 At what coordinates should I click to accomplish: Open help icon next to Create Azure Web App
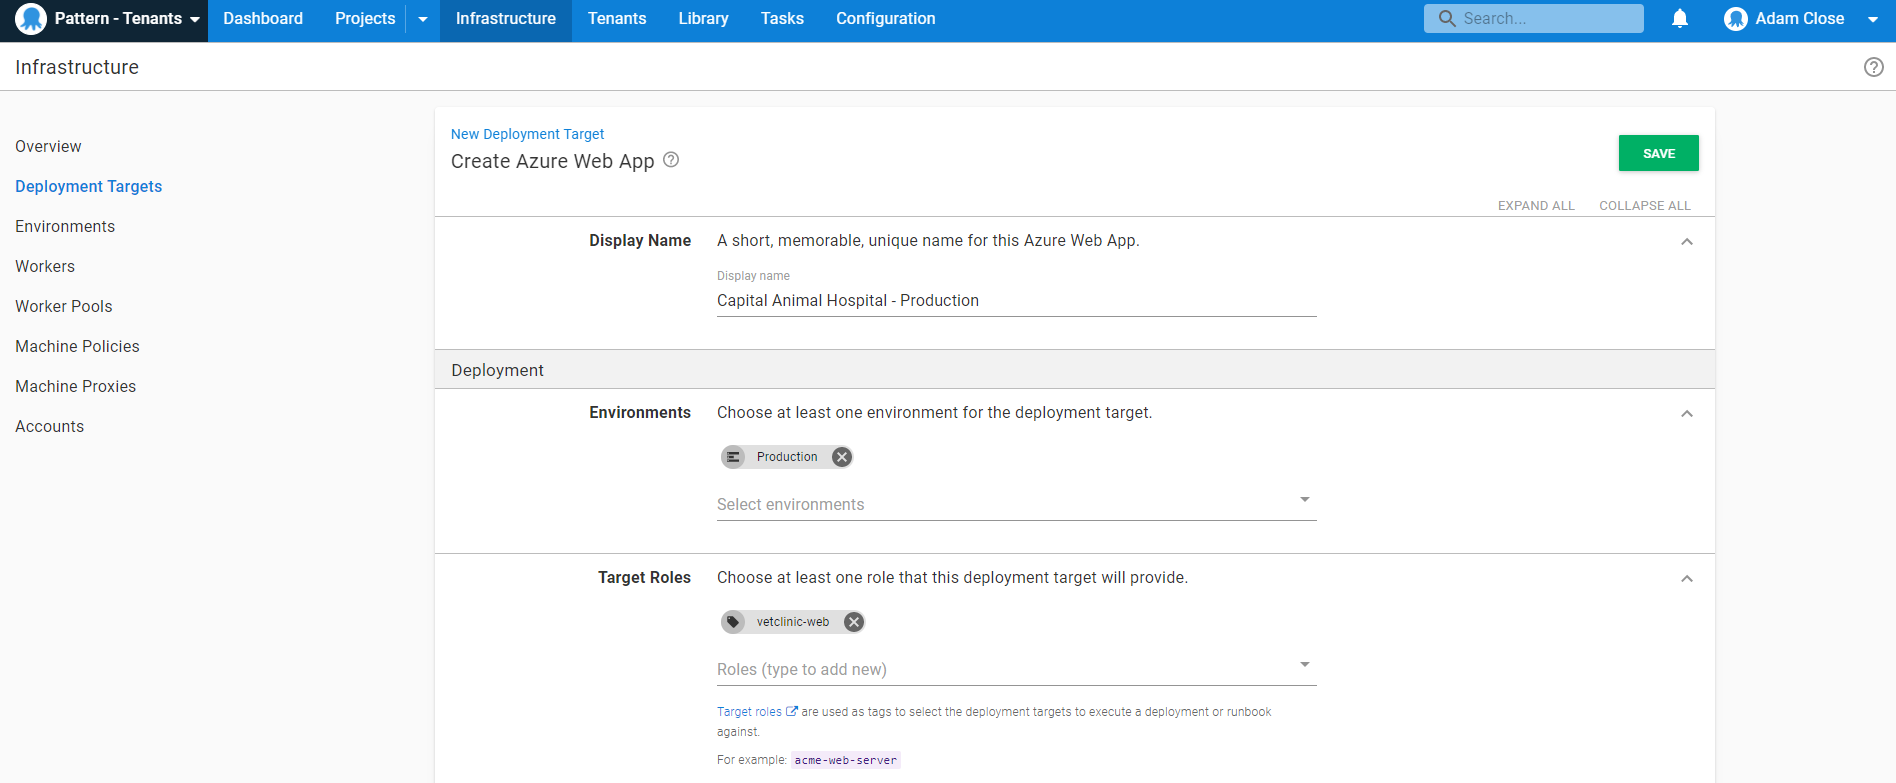pos(671,160)
